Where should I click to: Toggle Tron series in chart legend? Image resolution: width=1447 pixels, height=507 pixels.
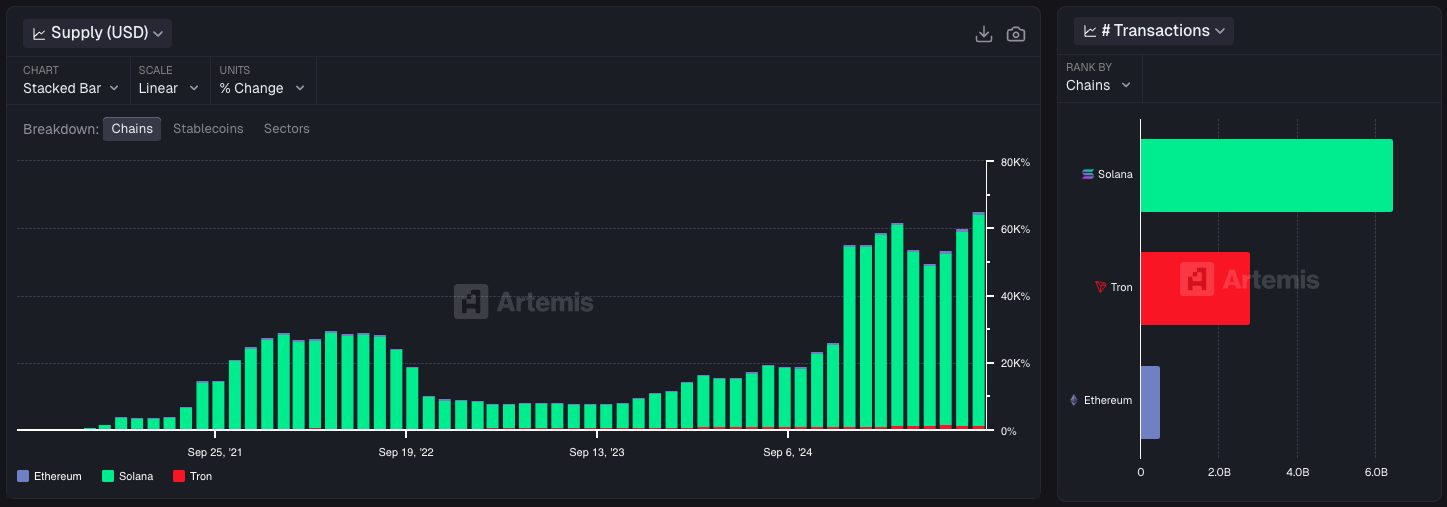(193, 476)
